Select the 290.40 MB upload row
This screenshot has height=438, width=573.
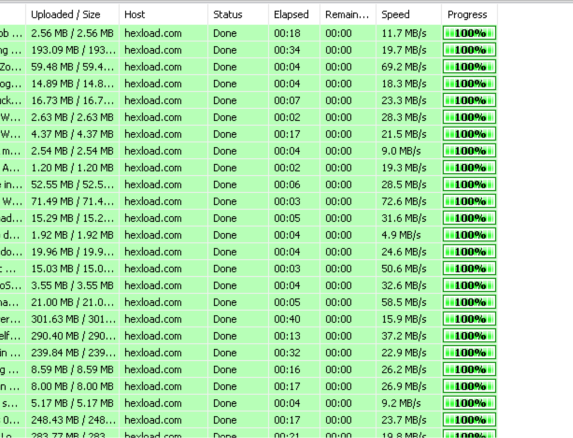coord(248,336)
